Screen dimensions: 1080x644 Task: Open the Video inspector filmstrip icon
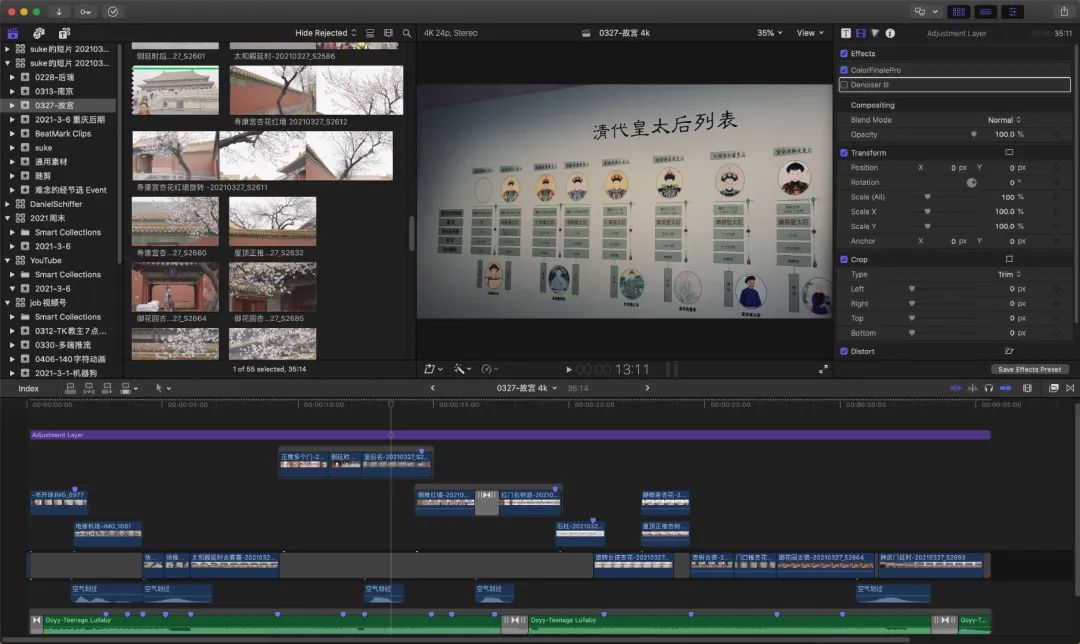coord(860,33)
